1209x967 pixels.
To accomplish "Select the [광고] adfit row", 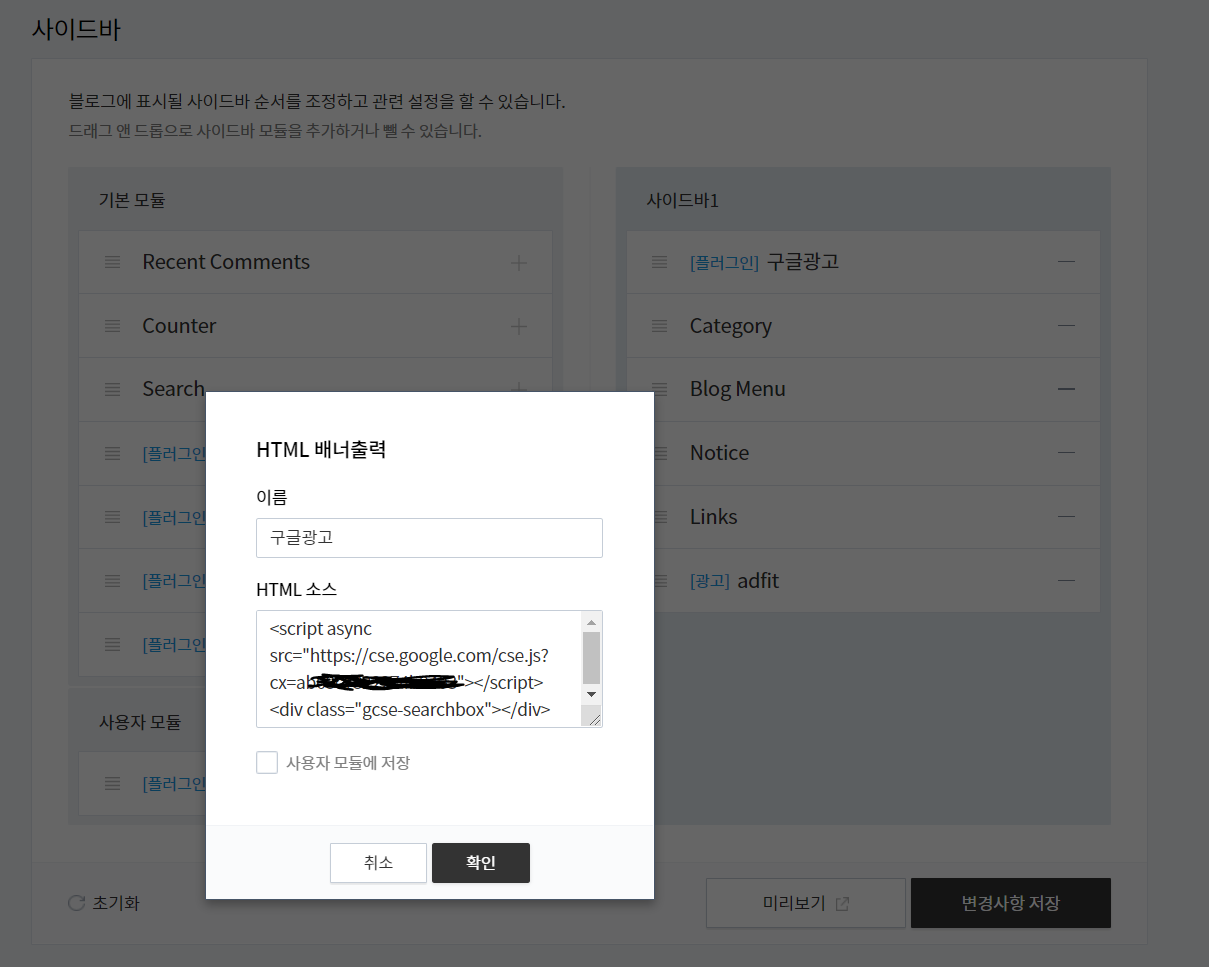I will point(863,580).
